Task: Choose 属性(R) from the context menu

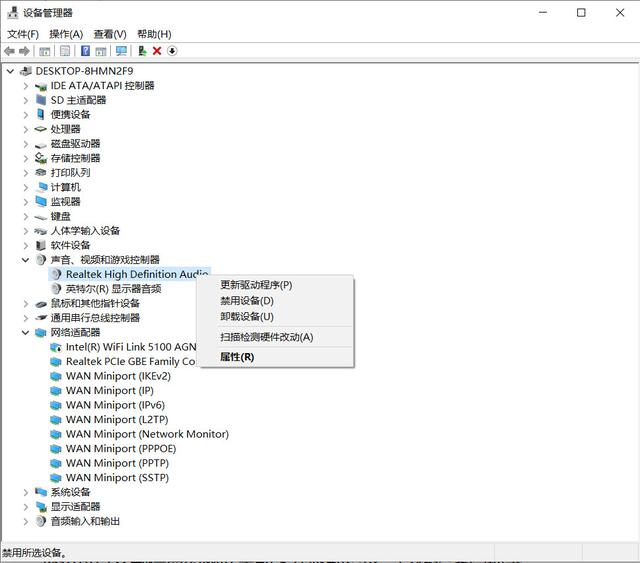Action: coord(277,357)
